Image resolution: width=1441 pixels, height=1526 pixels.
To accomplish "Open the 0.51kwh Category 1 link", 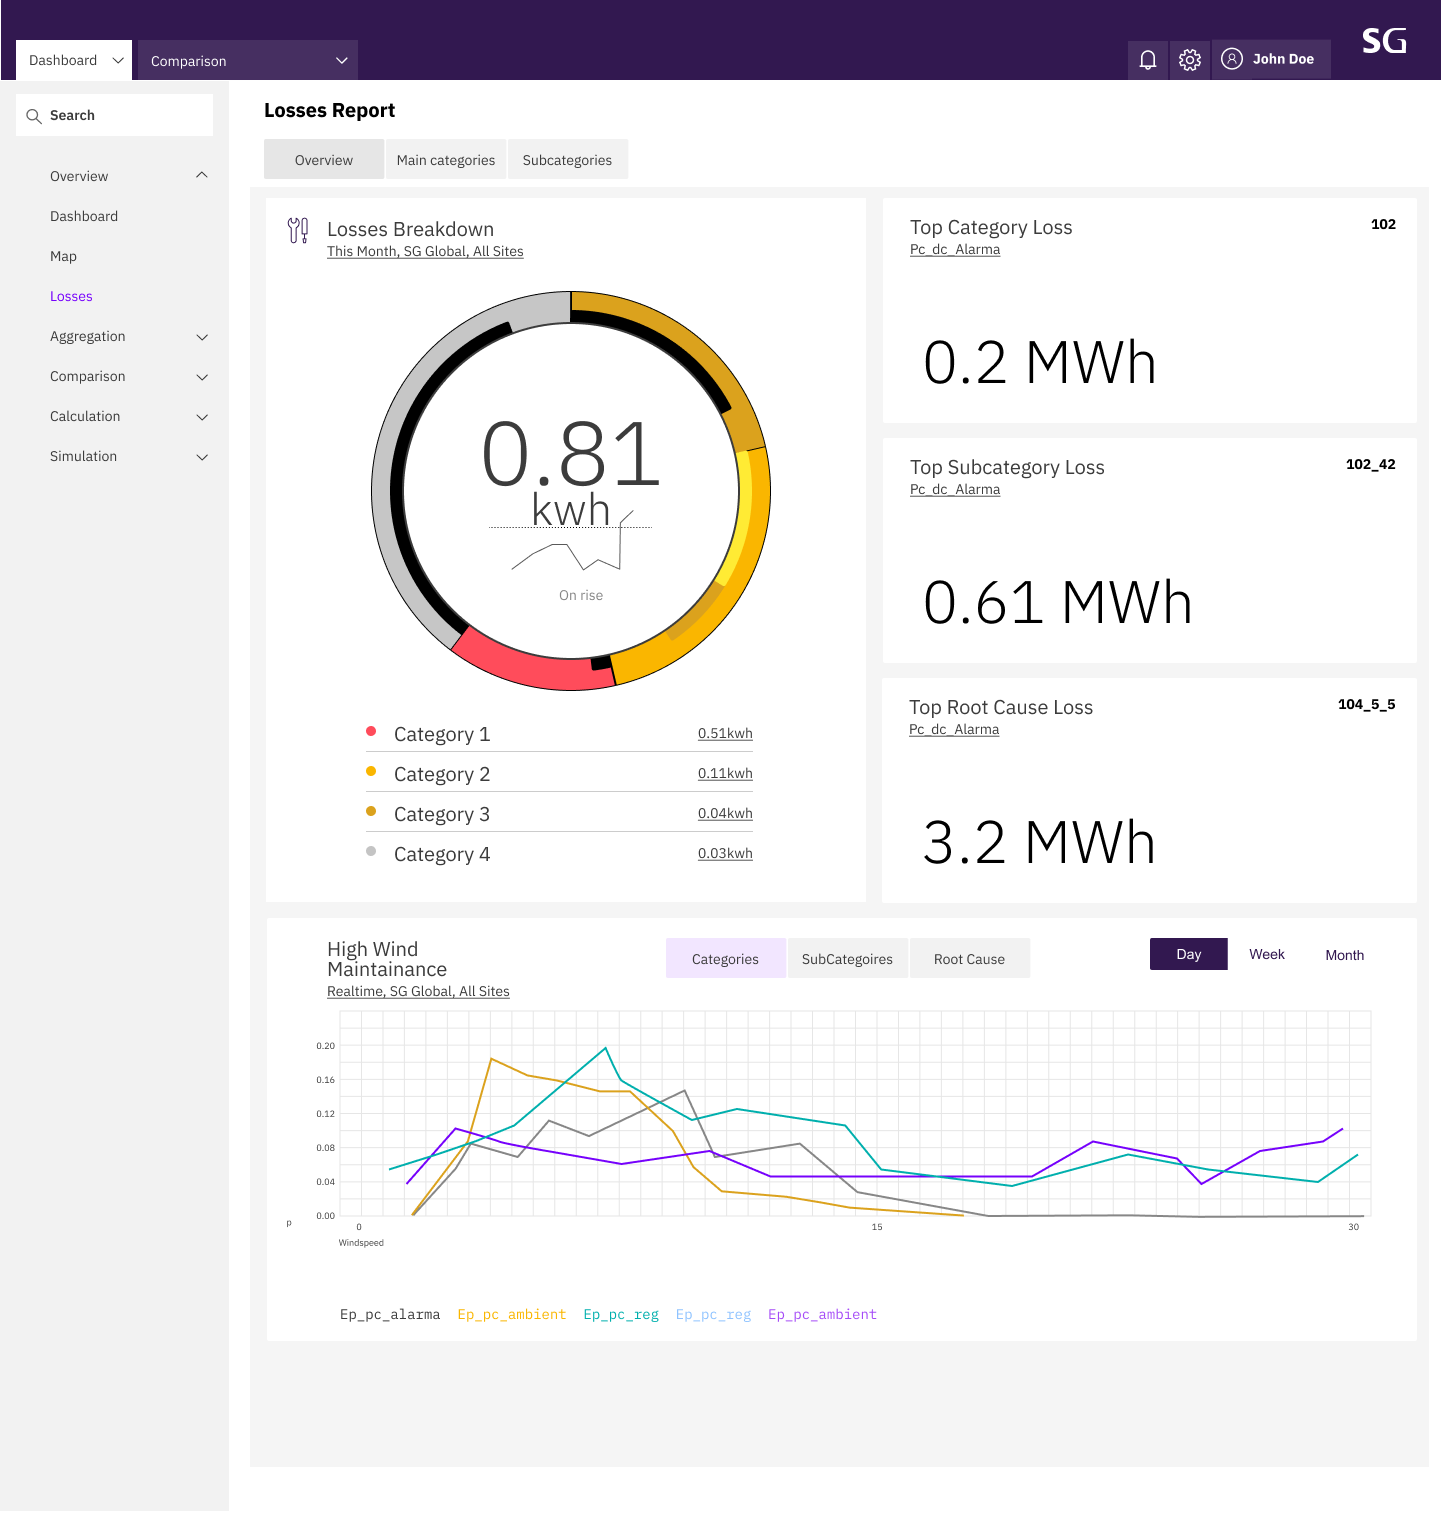I will (725, 733).
